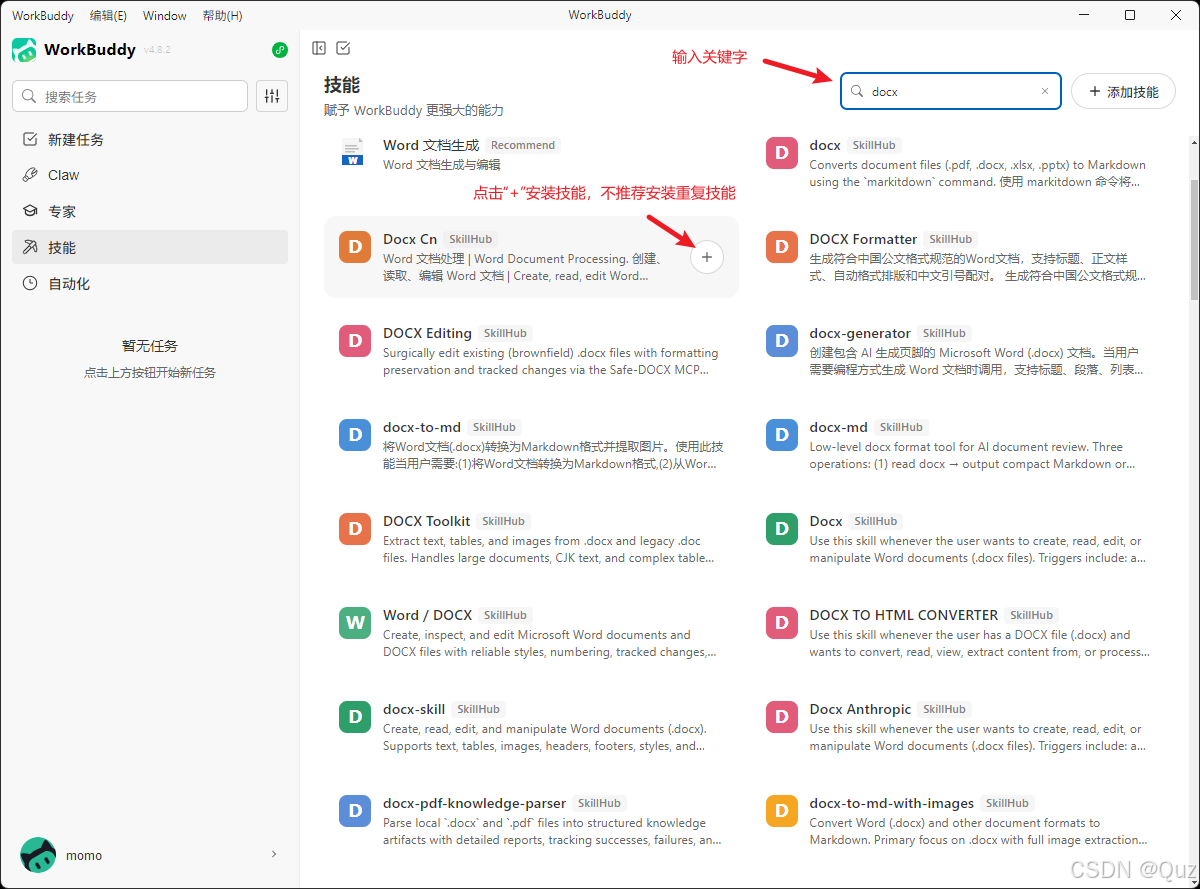Open Claw in sidebar
Viewport: 1200px width, 889px height.
point(150,175)
